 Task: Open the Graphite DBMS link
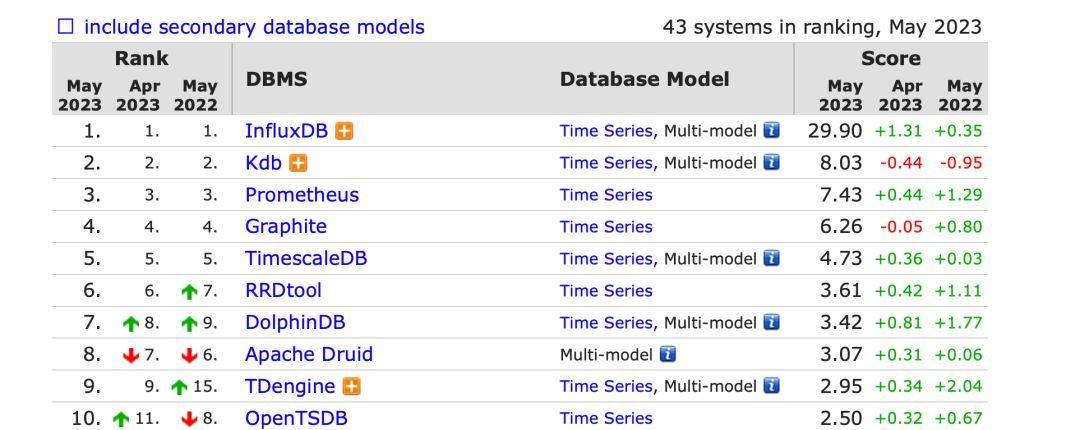(x=286, y=227)
